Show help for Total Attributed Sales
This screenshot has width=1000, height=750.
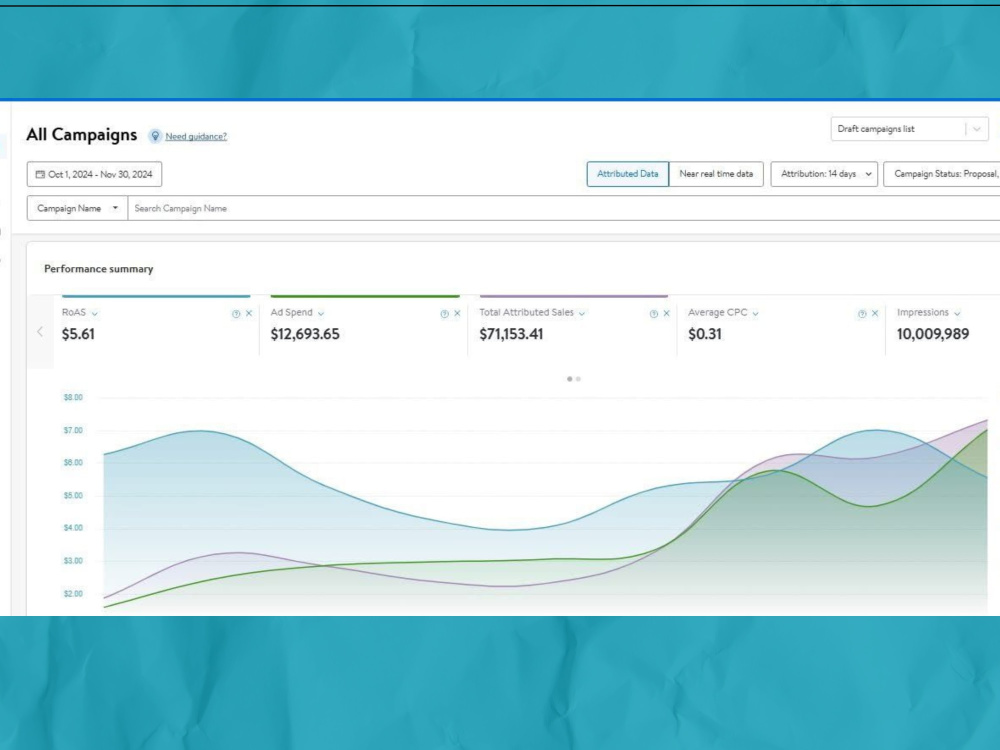point(654,314)
